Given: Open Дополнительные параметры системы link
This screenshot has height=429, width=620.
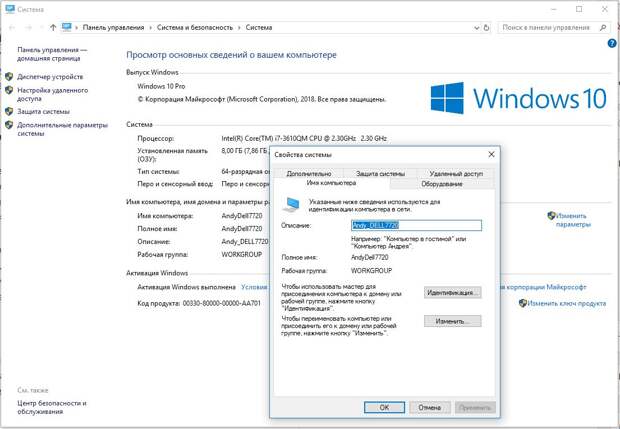Looking at the screenshot, I should pos(62,129).
